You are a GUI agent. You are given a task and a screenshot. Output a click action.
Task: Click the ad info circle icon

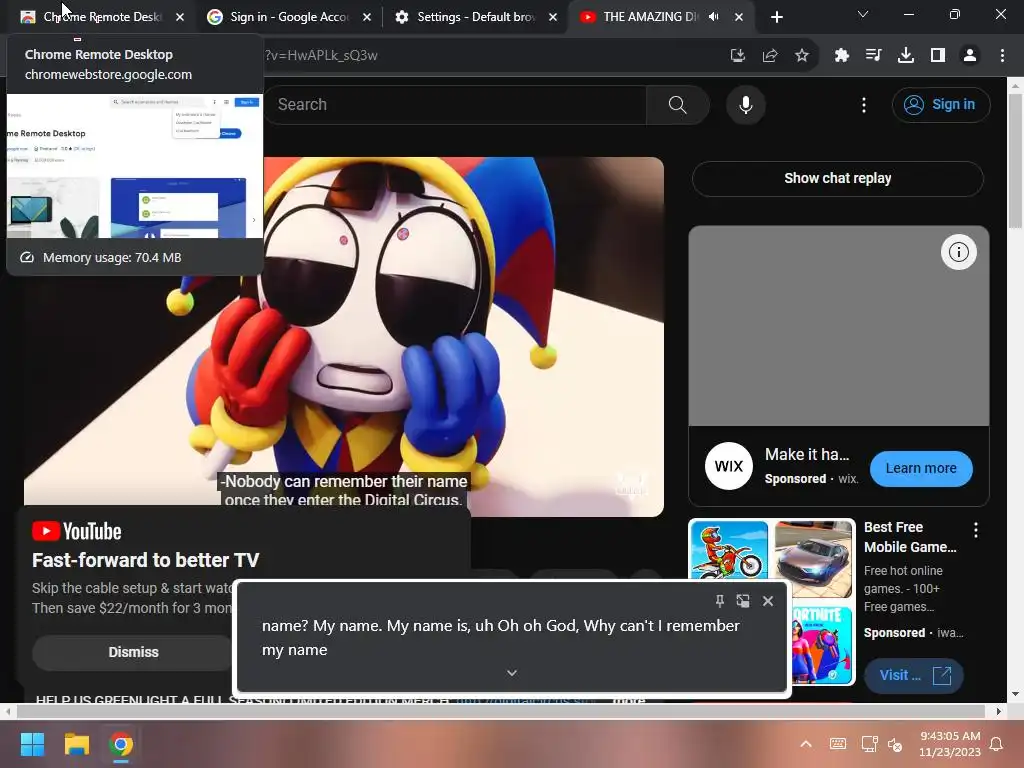pyautogui.click(x=959, y=252)
